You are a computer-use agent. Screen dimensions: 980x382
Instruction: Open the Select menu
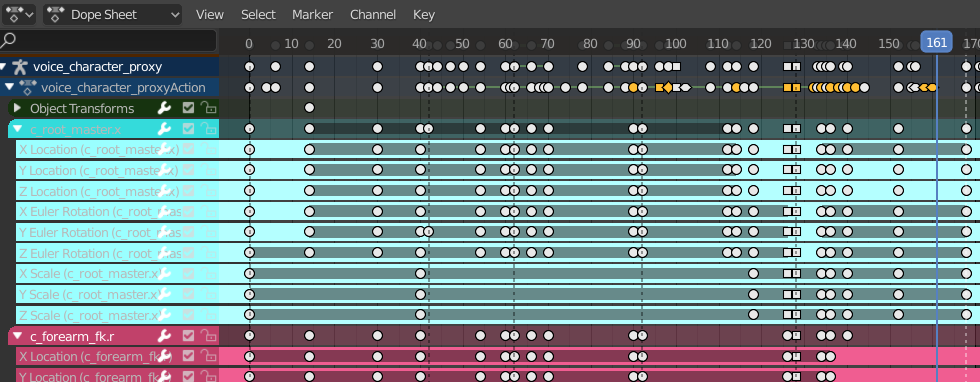pyautogui.click(x=258, y=14)
